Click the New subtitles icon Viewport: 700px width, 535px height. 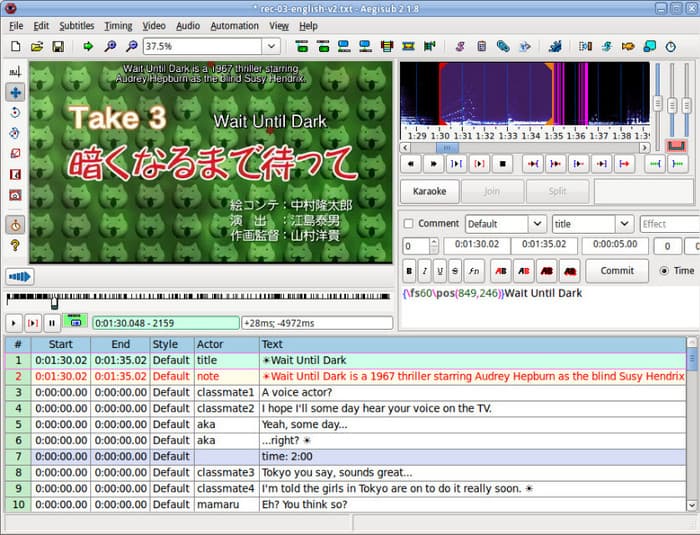click(16, 46)
